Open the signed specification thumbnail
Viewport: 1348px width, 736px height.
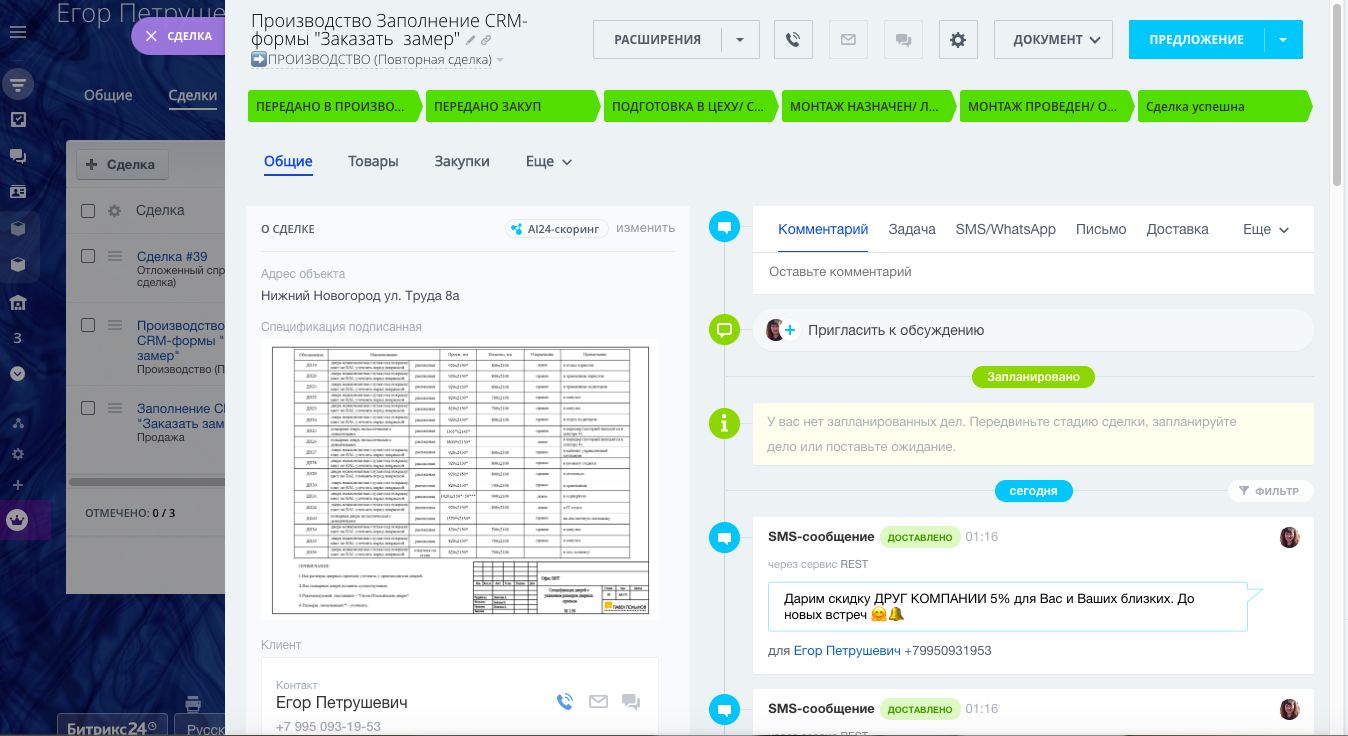462,479
